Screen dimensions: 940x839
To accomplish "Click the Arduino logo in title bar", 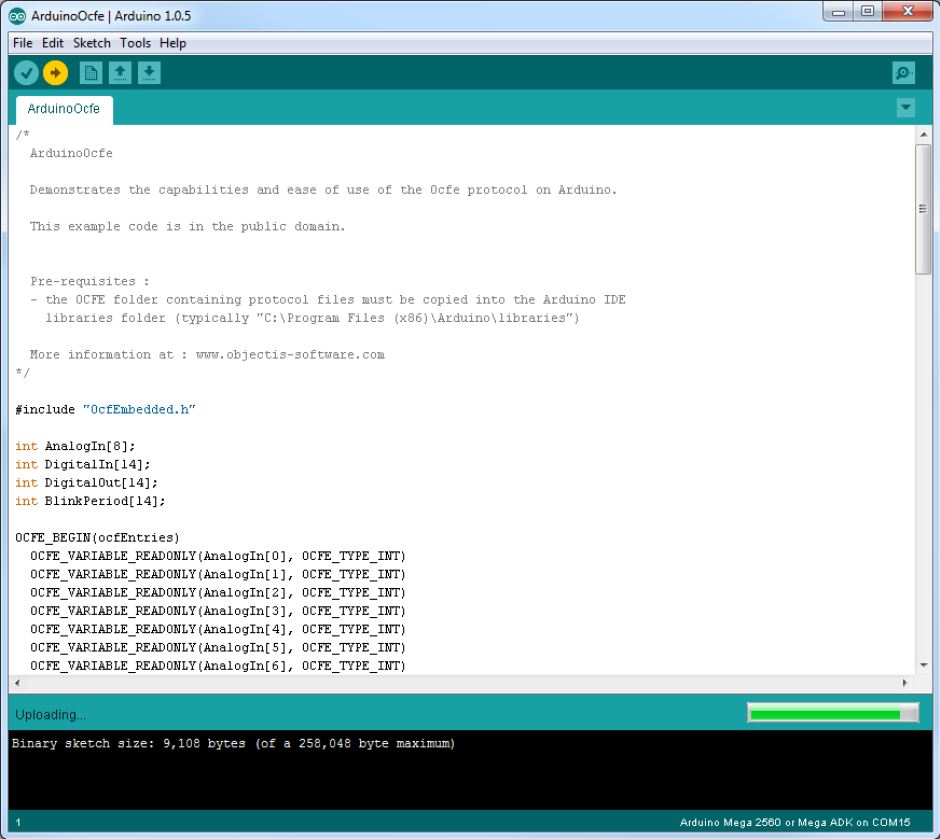I will 17,16.
